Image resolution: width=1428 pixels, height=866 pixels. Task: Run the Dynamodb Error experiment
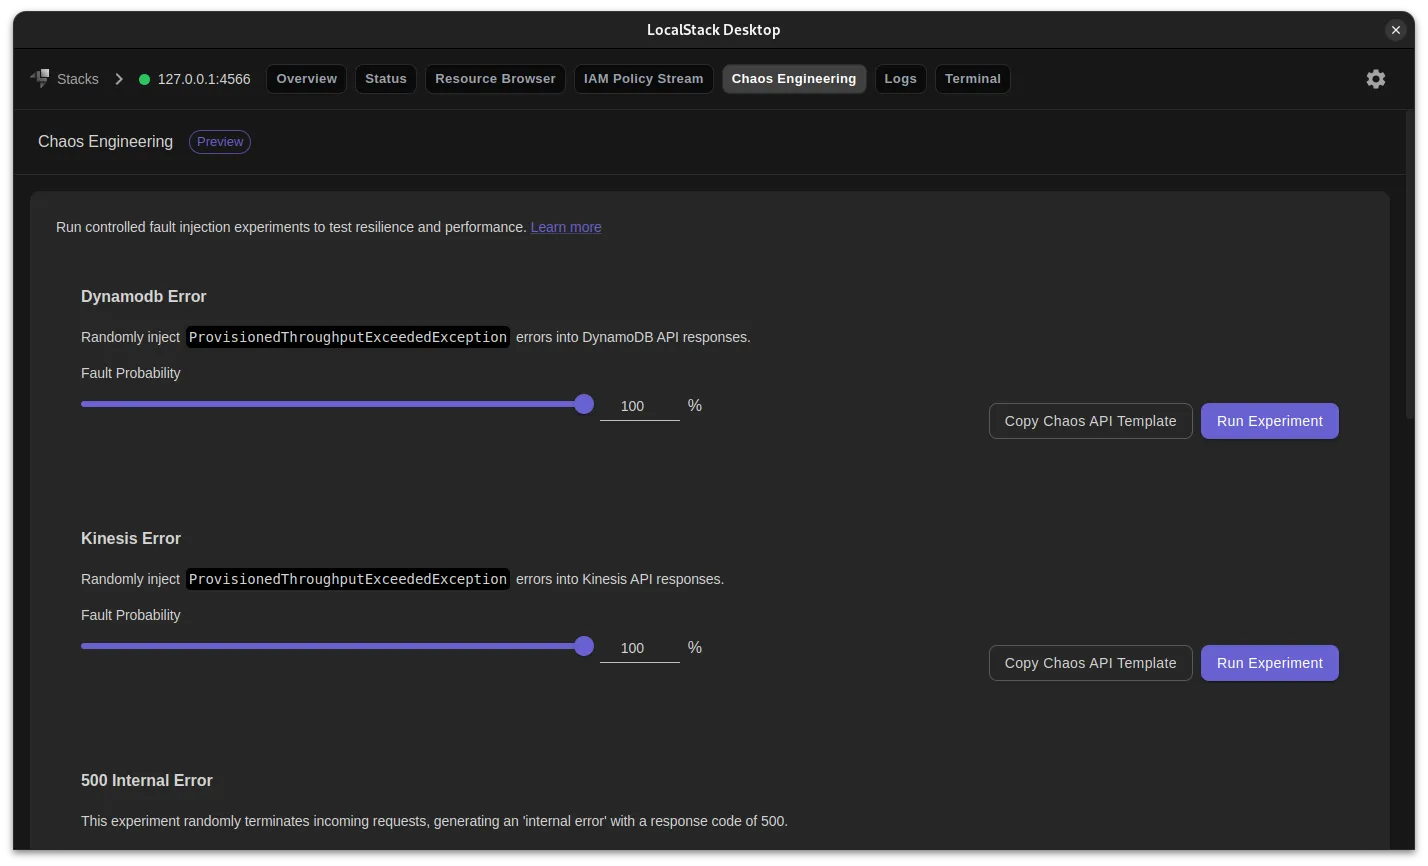[x=1269, y=421]
